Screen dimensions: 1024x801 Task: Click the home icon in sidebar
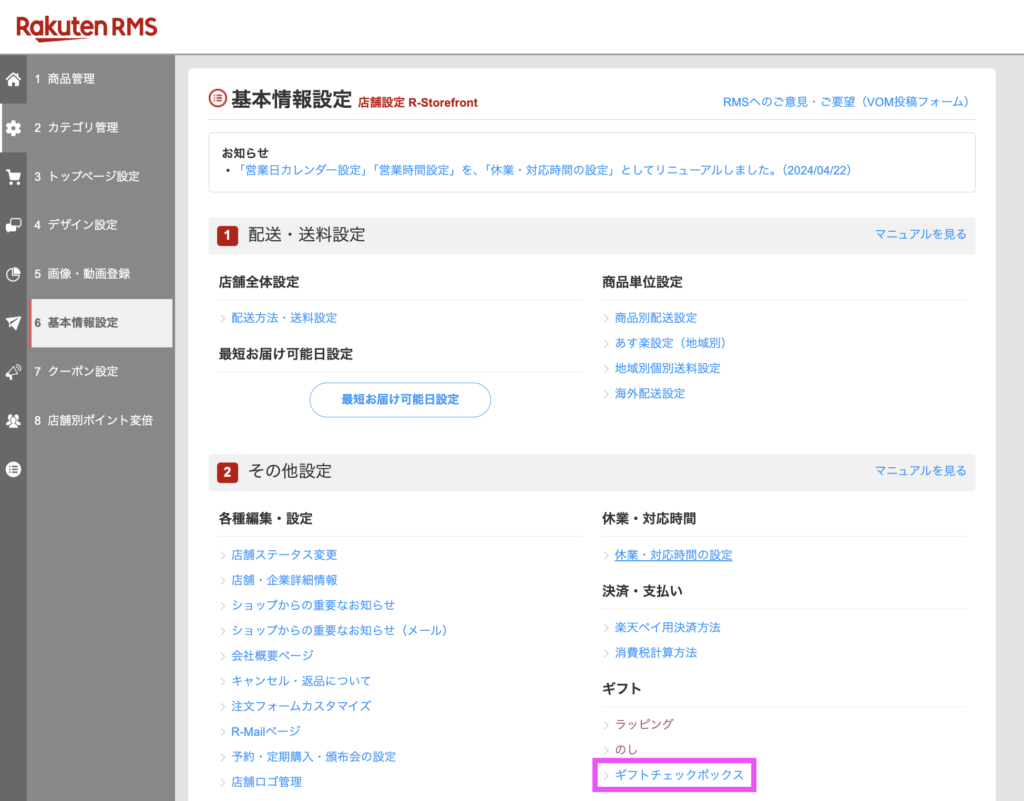[13, 80]
